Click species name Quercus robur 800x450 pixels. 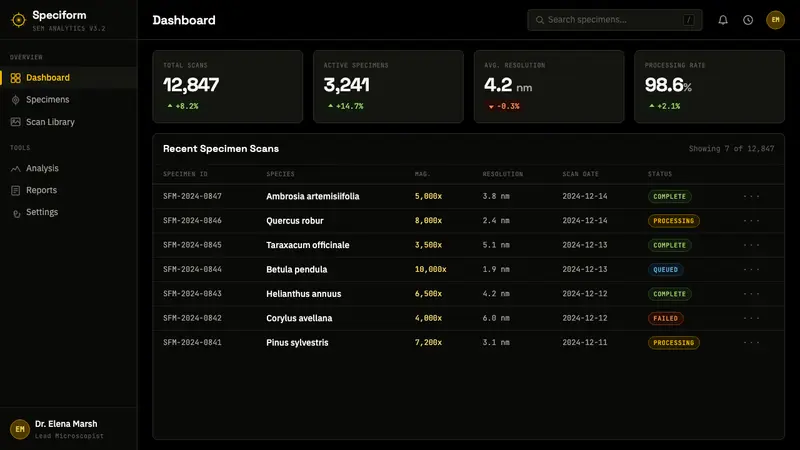click(295, 221)
